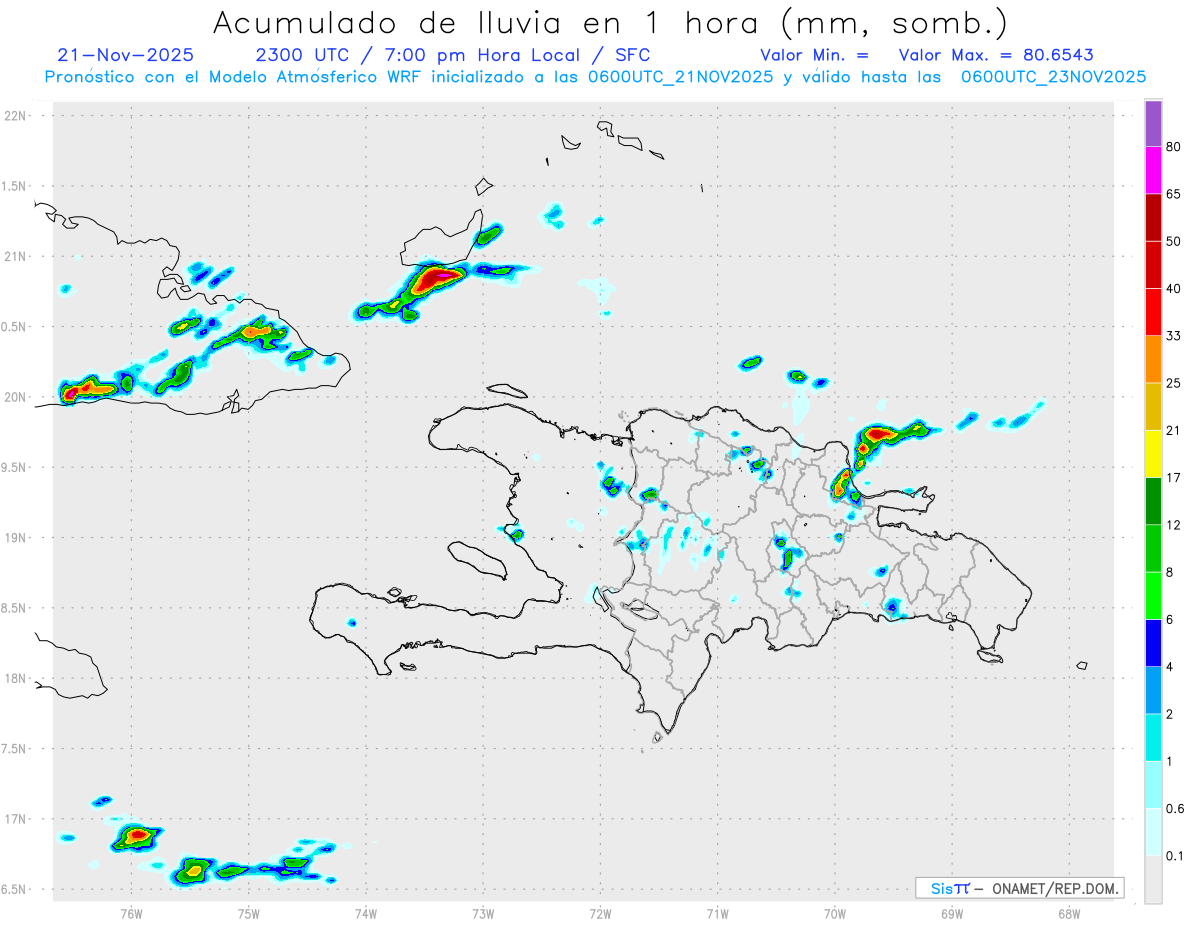Viewport: 1200px width, 927px height.
Task: Click the '19N' latitude label
Action: [x=15, y=538]
